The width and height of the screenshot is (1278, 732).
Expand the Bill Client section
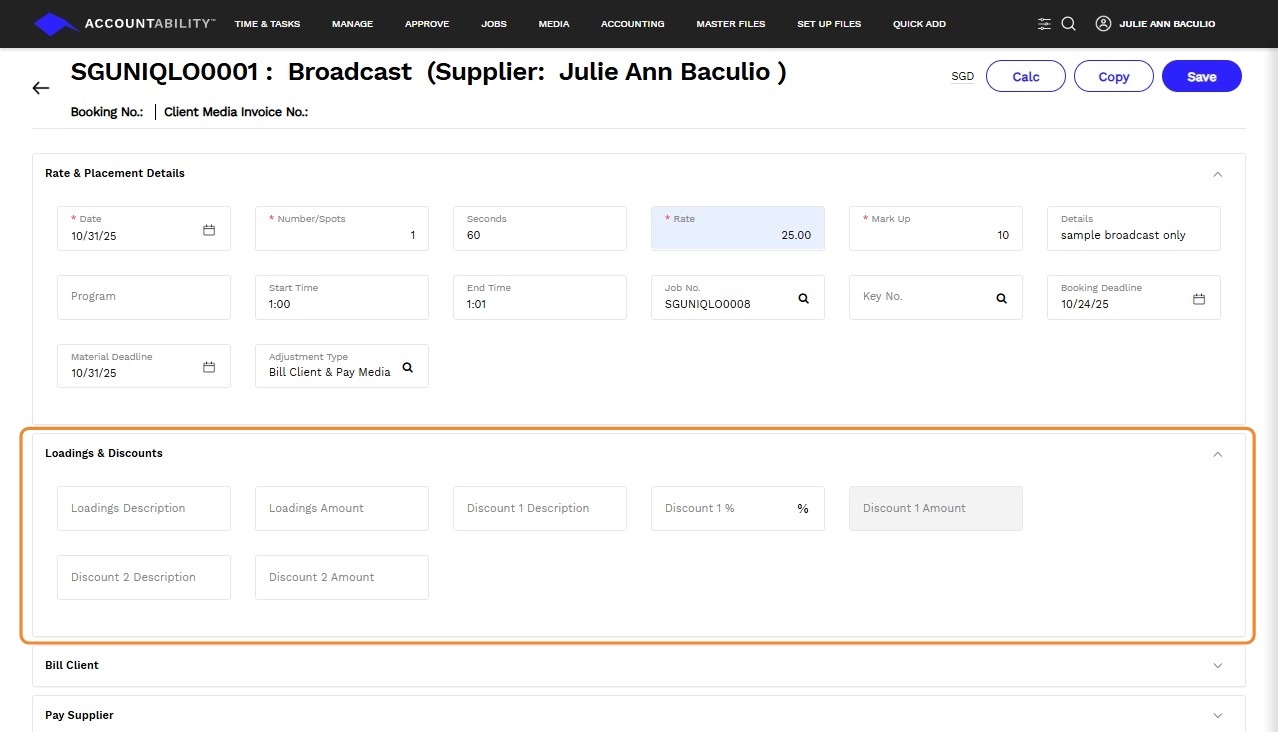(1217, 666)
